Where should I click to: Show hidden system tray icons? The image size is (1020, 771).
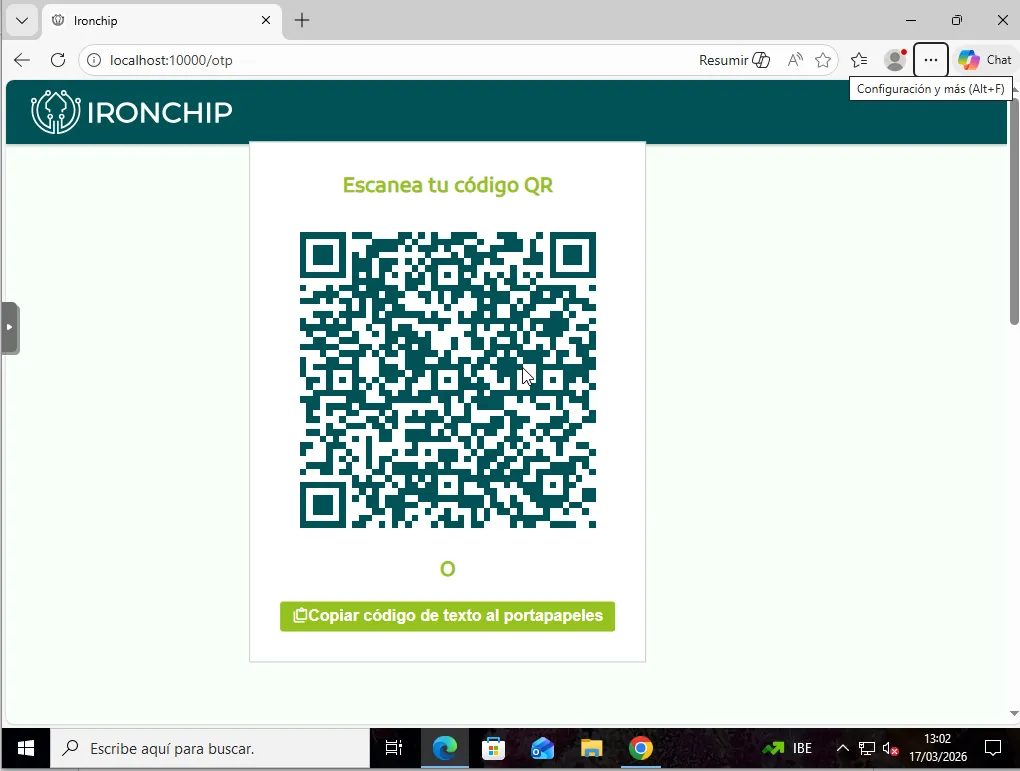842,748
